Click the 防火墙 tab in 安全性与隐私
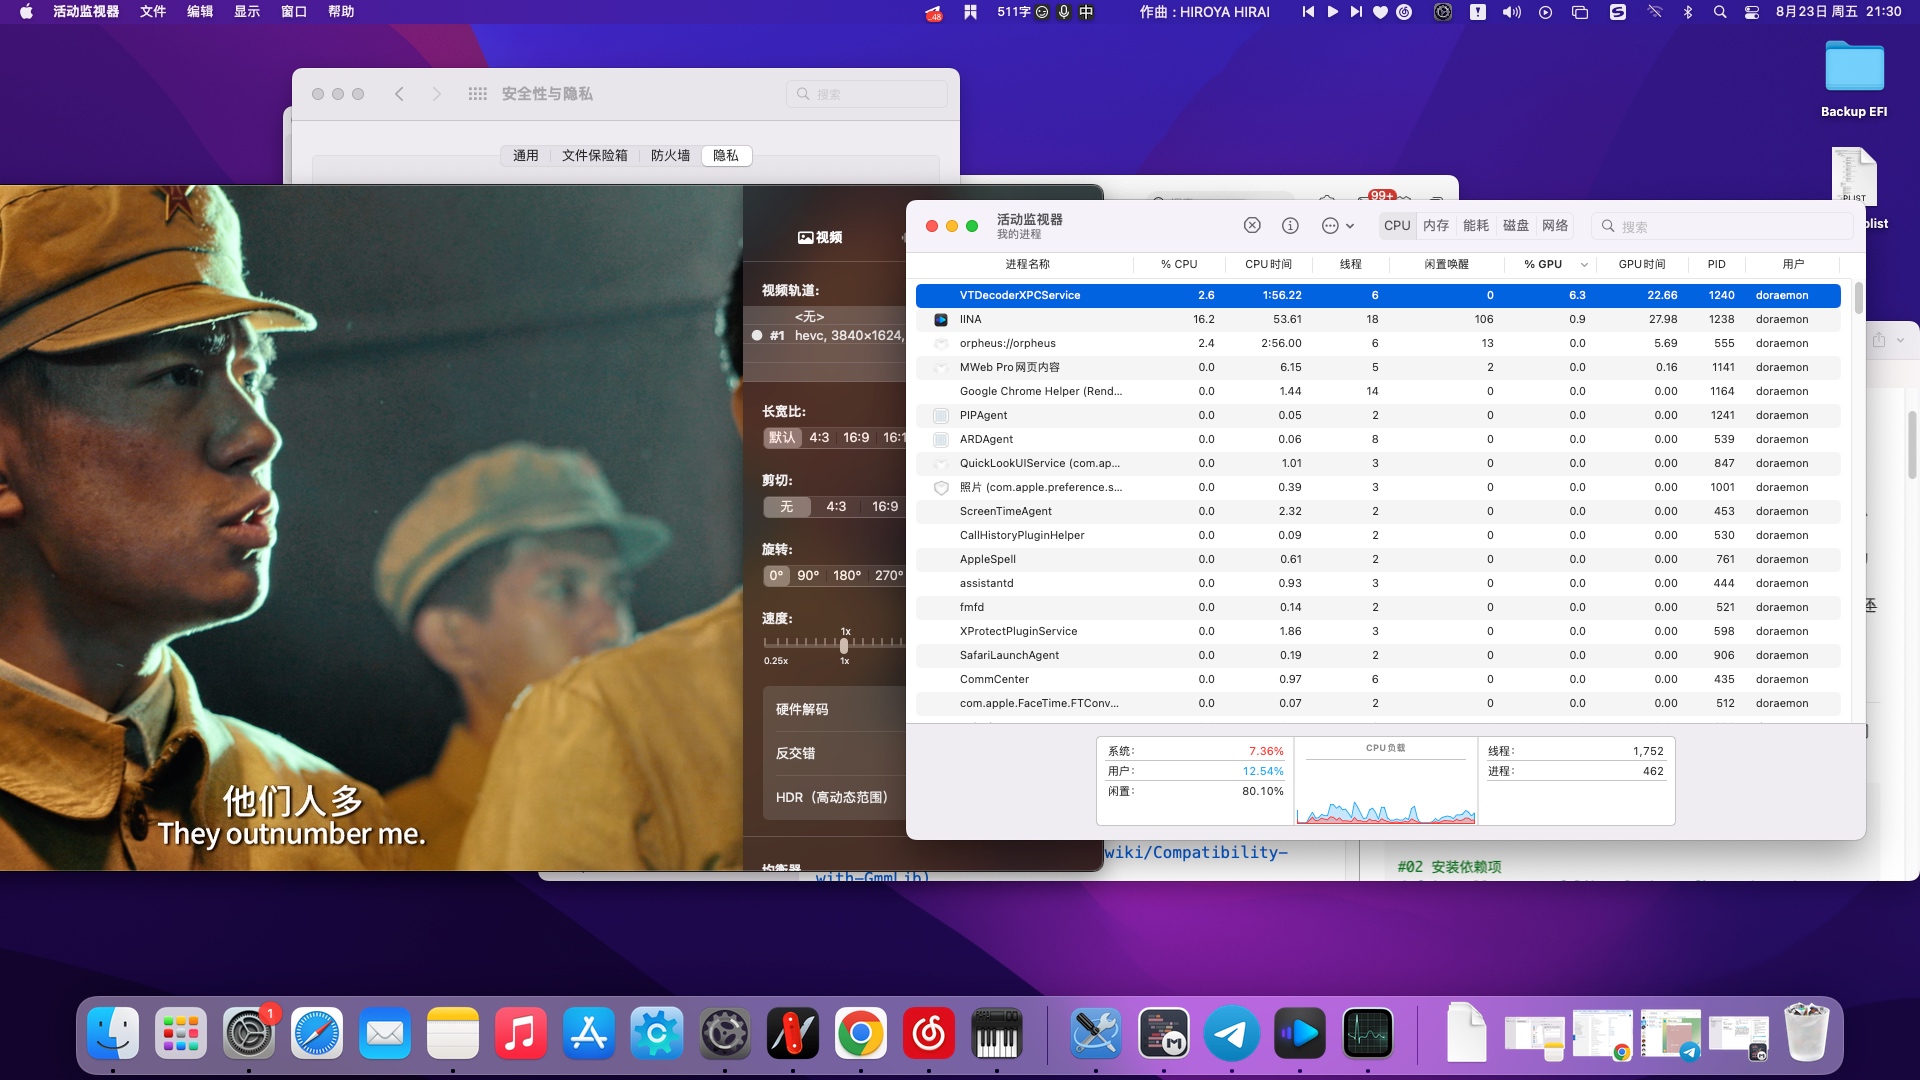 click(670, 155)
